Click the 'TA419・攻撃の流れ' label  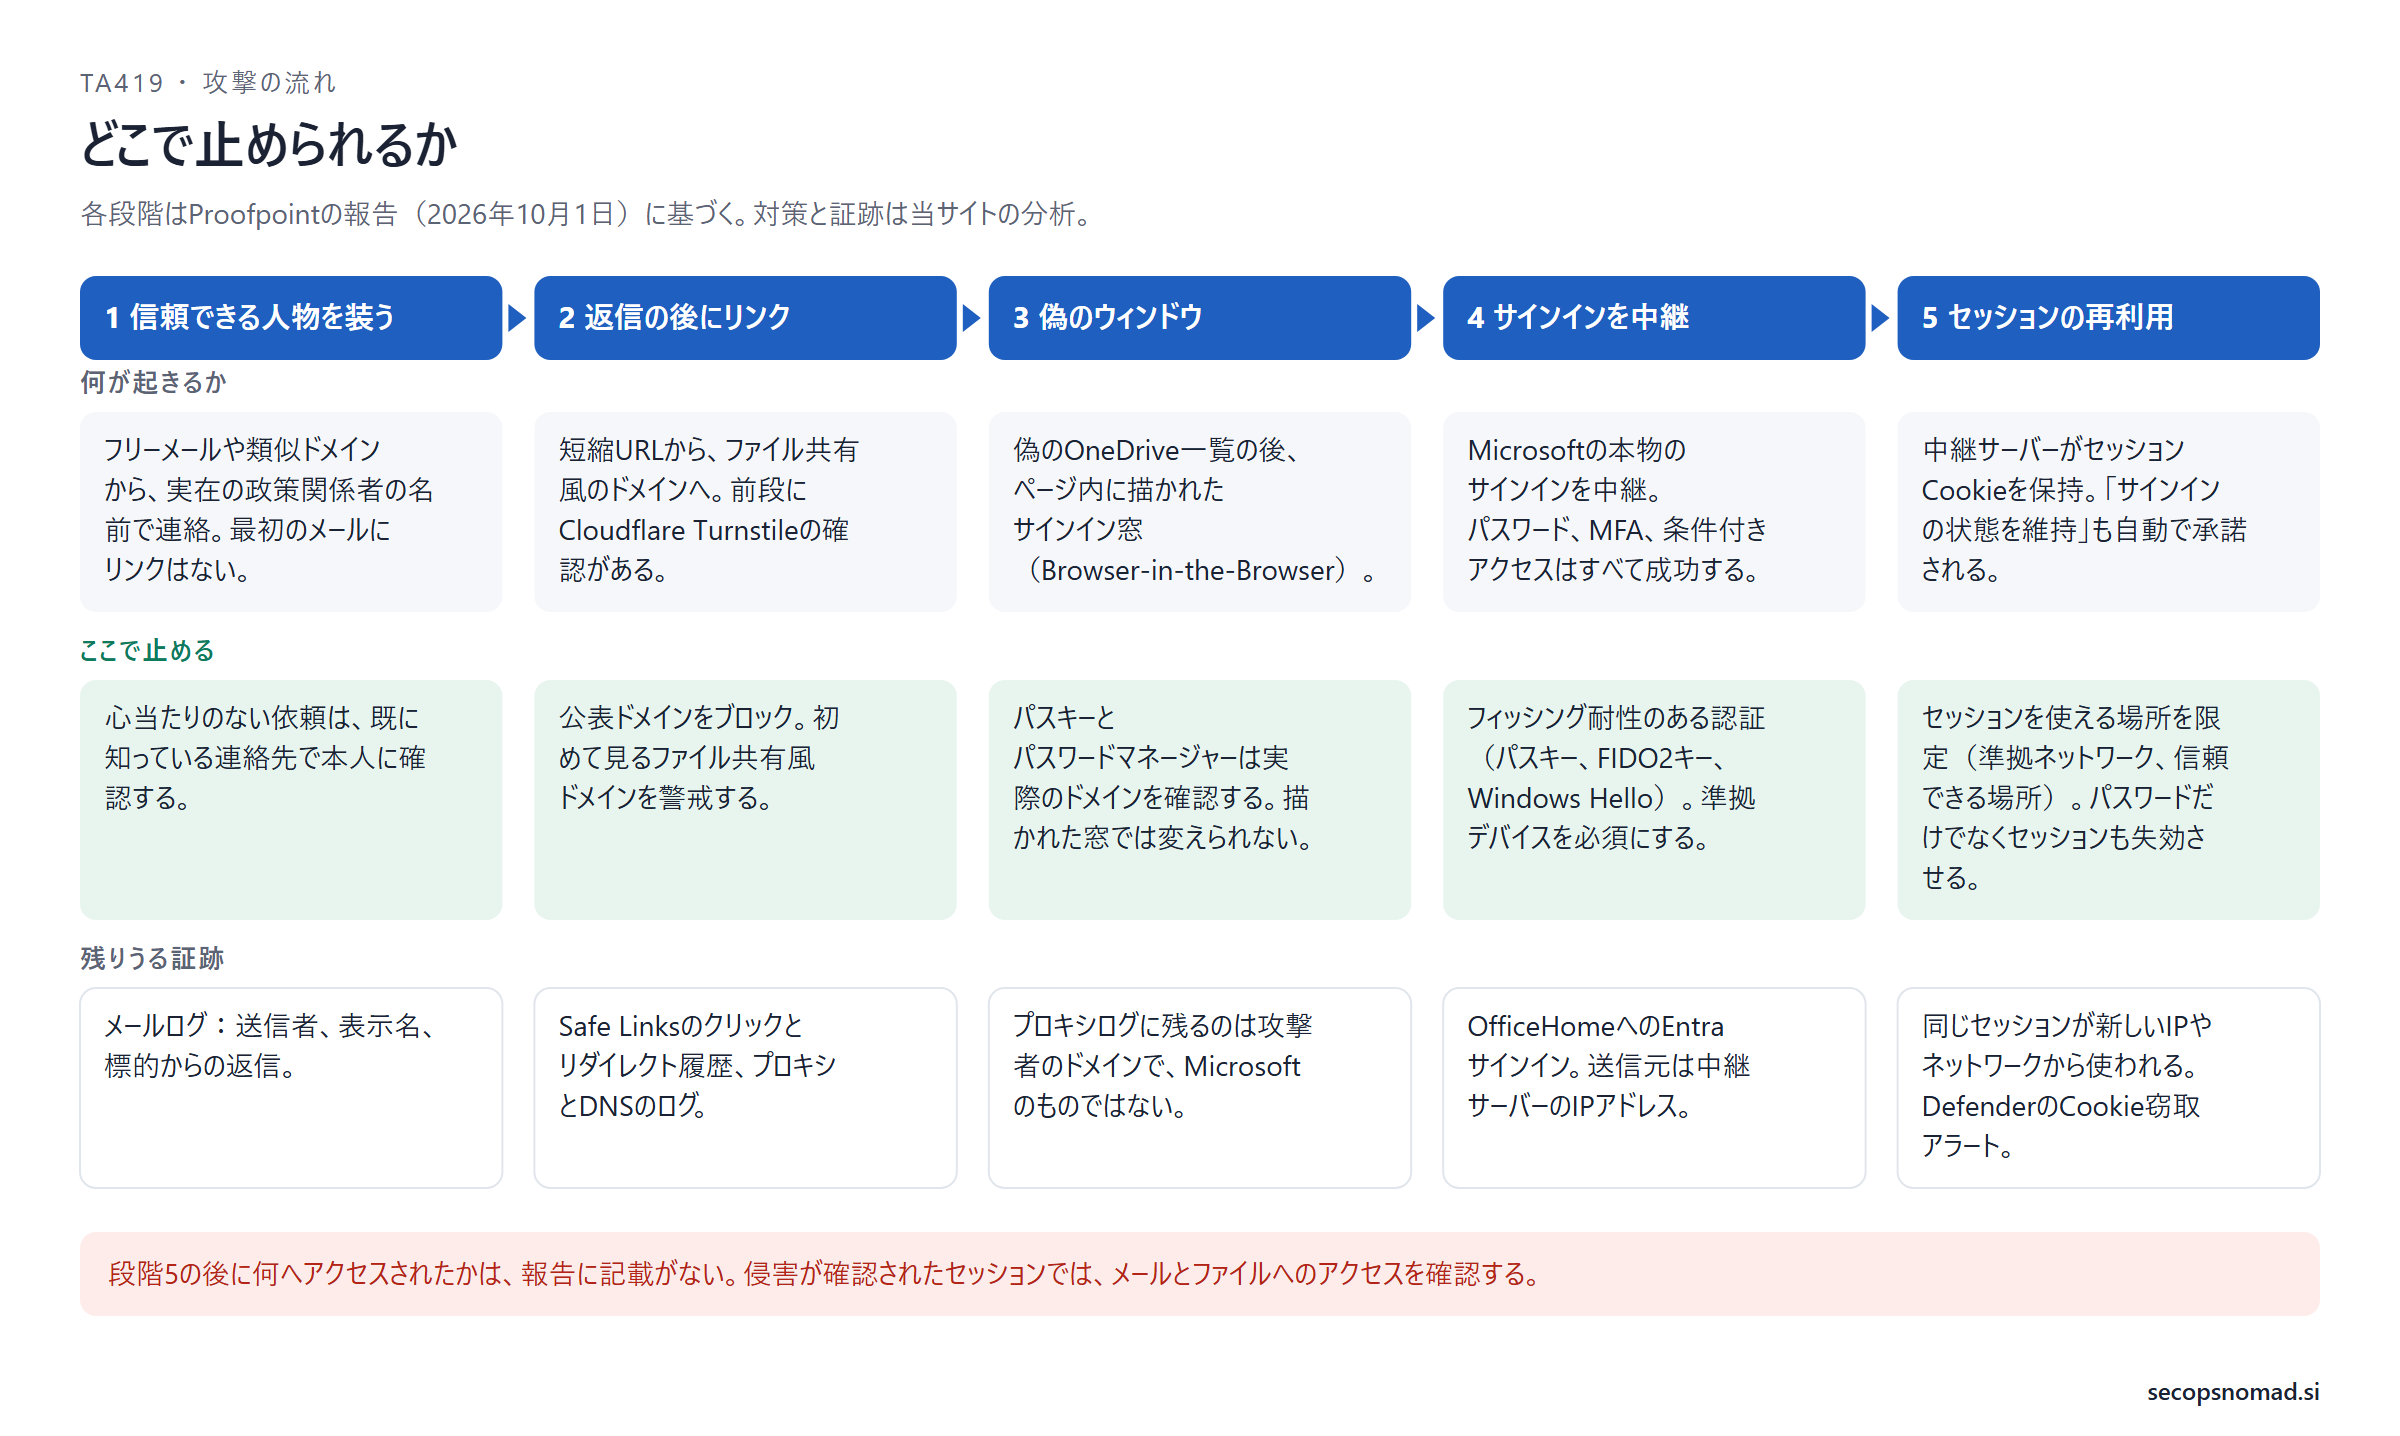(208, 82)
